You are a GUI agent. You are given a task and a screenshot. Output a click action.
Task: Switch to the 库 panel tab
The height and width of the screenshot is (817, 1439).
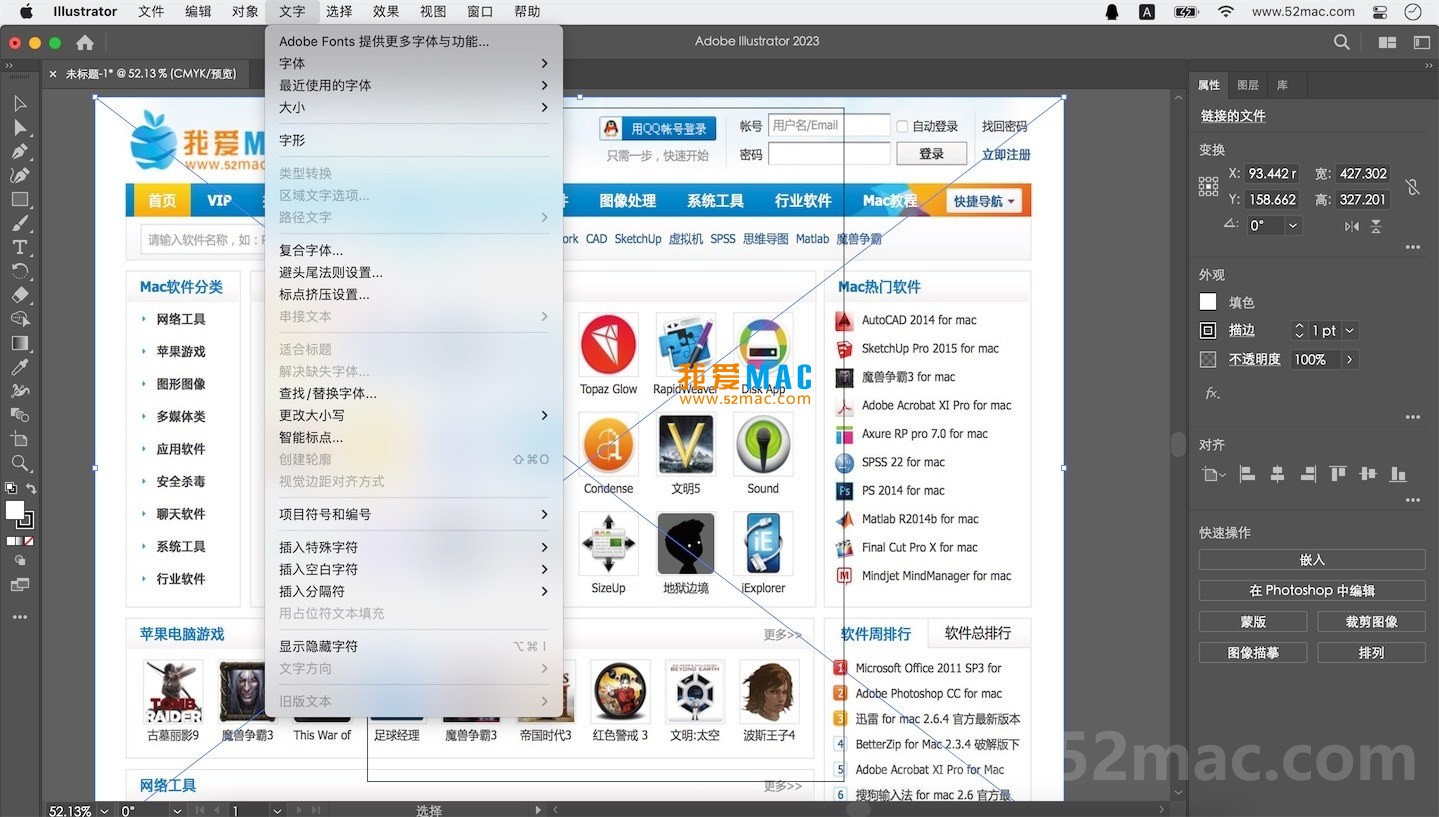point(1282,85)
